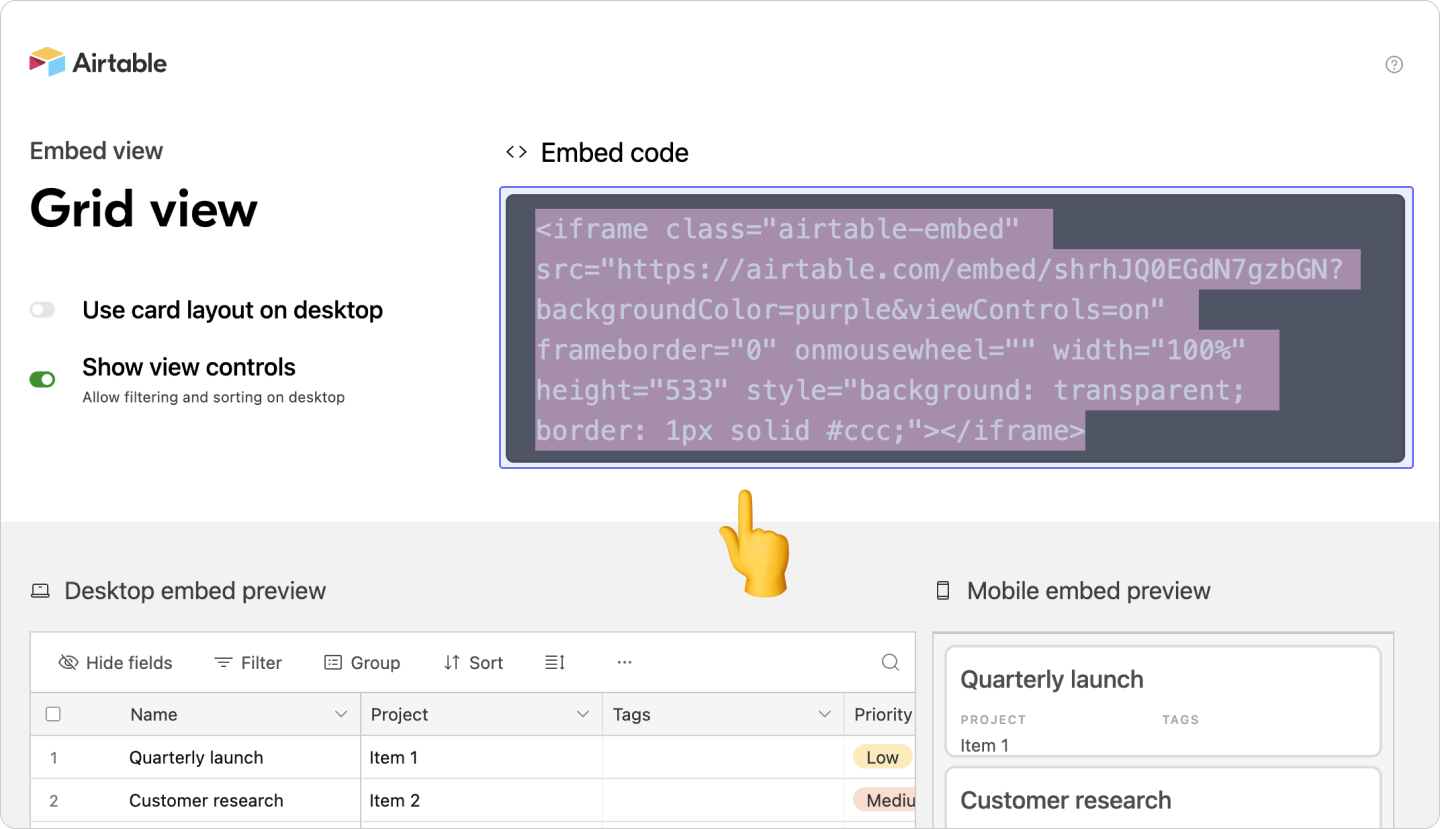Click the Medium priority tag in row 2
The image size is (1440, 829).
(884, 800)
